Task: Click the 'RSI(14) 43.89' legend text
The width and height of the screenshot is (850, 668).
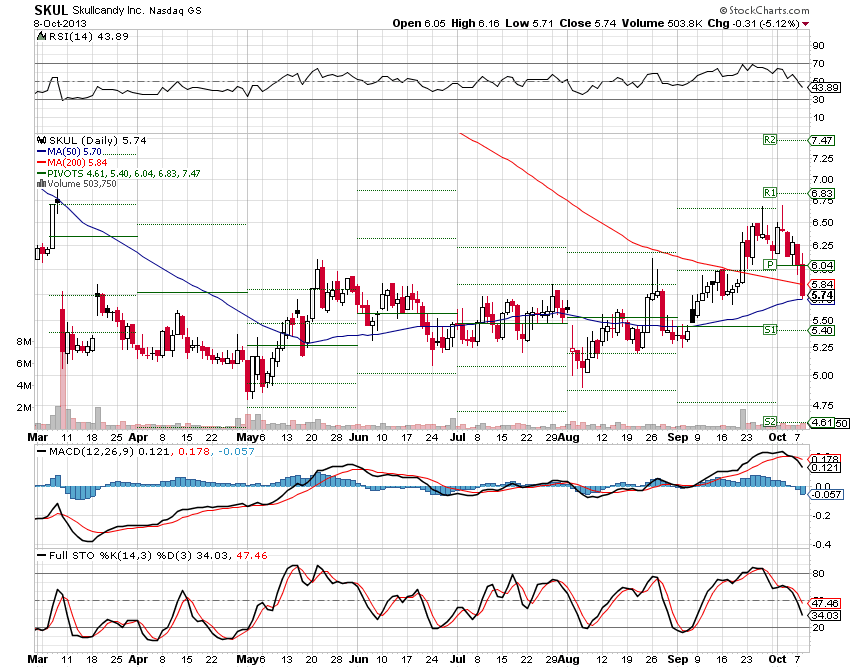Action: (x=89, y=36)
